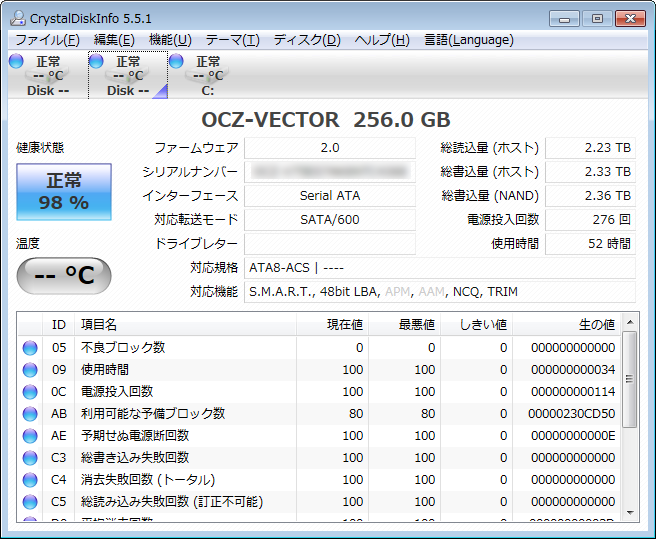Click the 項目名 column header
656x539 pixels.
coord(98,324)
